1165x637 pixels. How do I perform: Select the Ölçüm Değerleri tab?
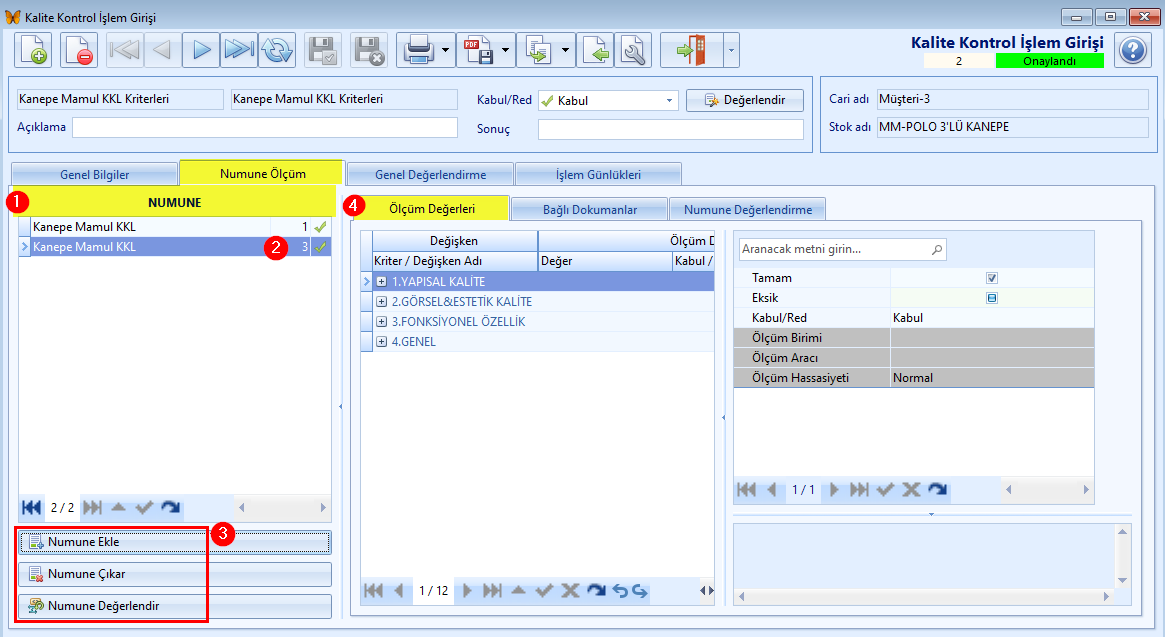(432, 209)
